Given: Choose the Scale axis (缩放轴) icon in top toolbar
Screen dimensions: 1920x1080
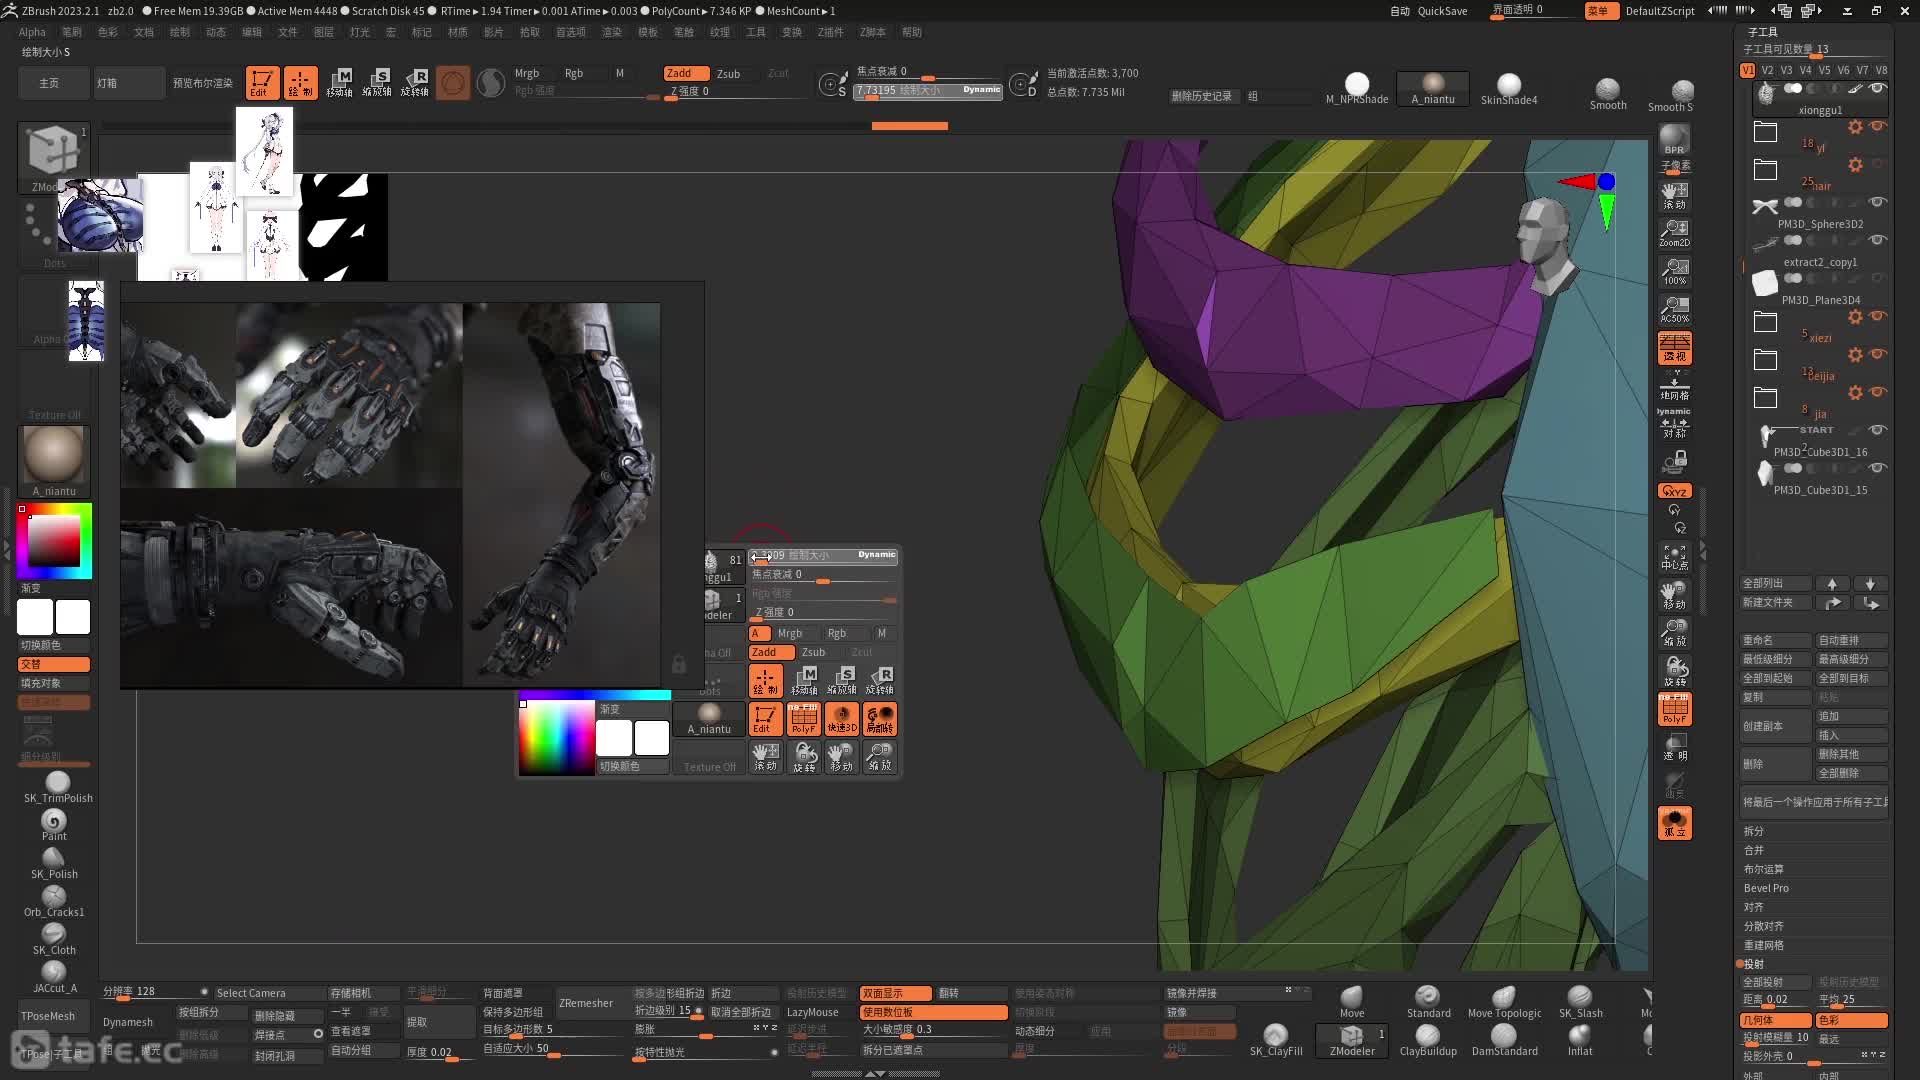Looking at the screenshot, I should 377,83.
